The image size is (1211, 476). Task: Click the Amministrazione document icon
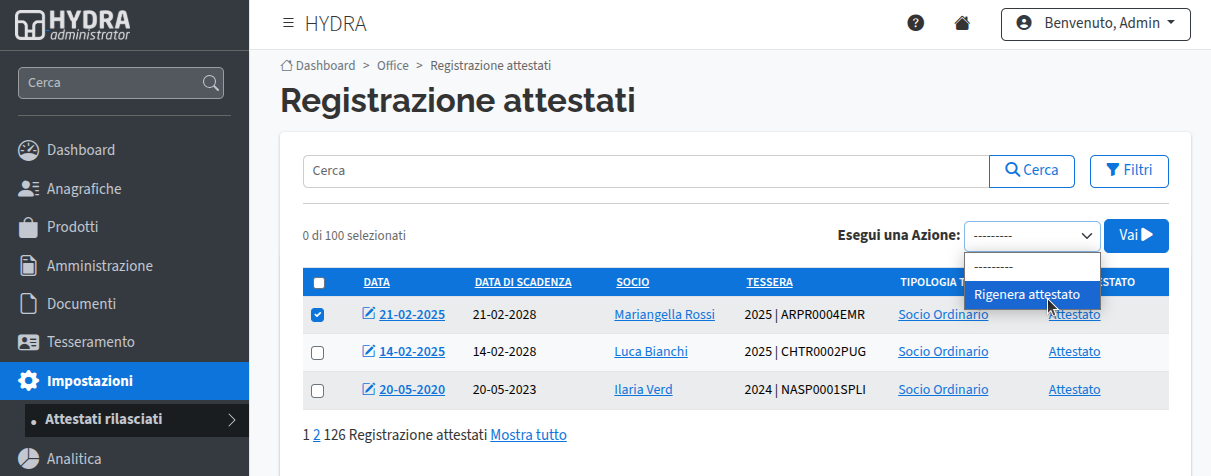point(28,265)
